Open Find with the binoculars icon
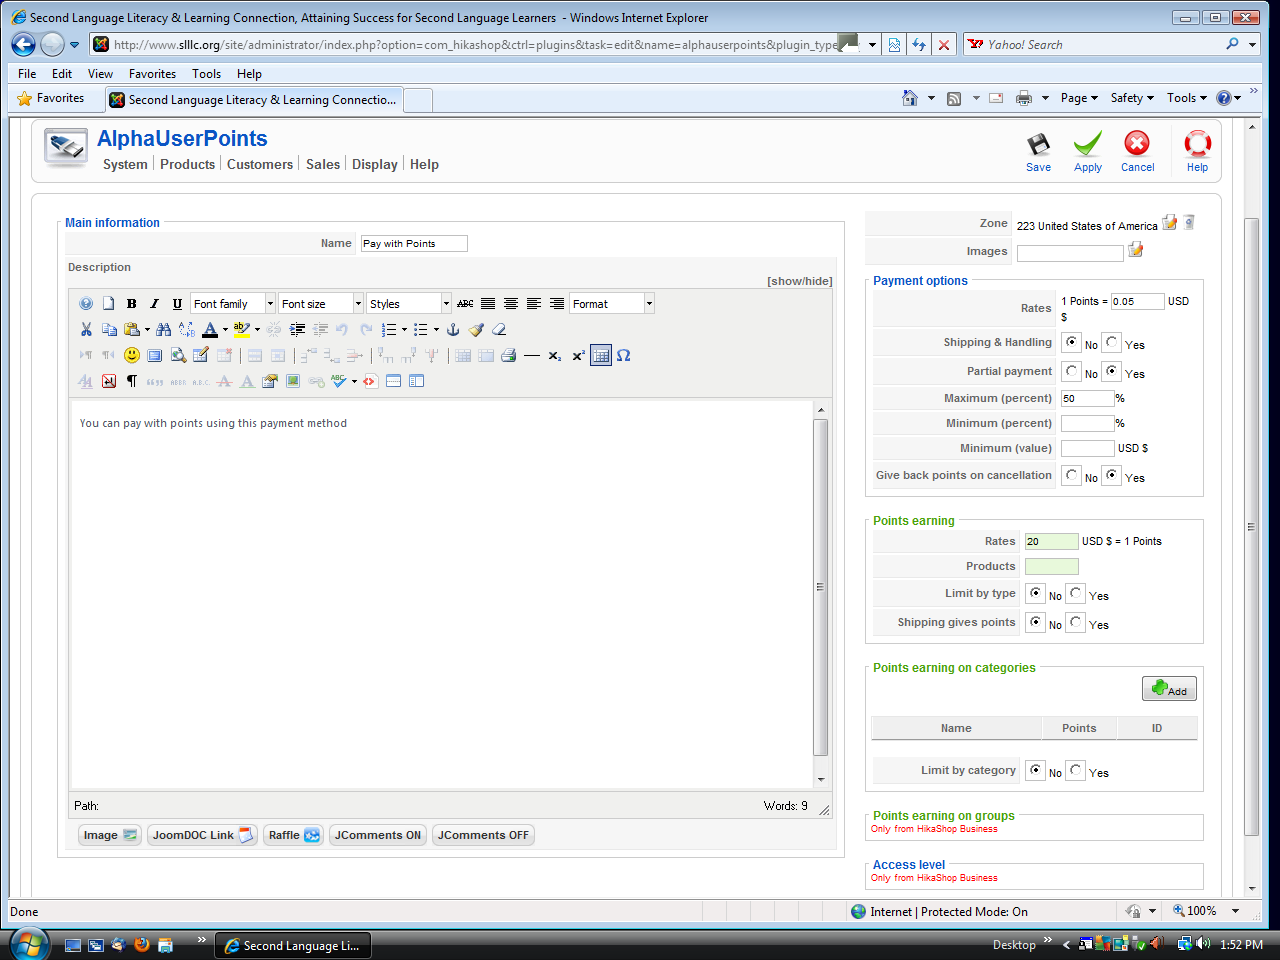1280x960 pixels. click(x=164, y=330)
